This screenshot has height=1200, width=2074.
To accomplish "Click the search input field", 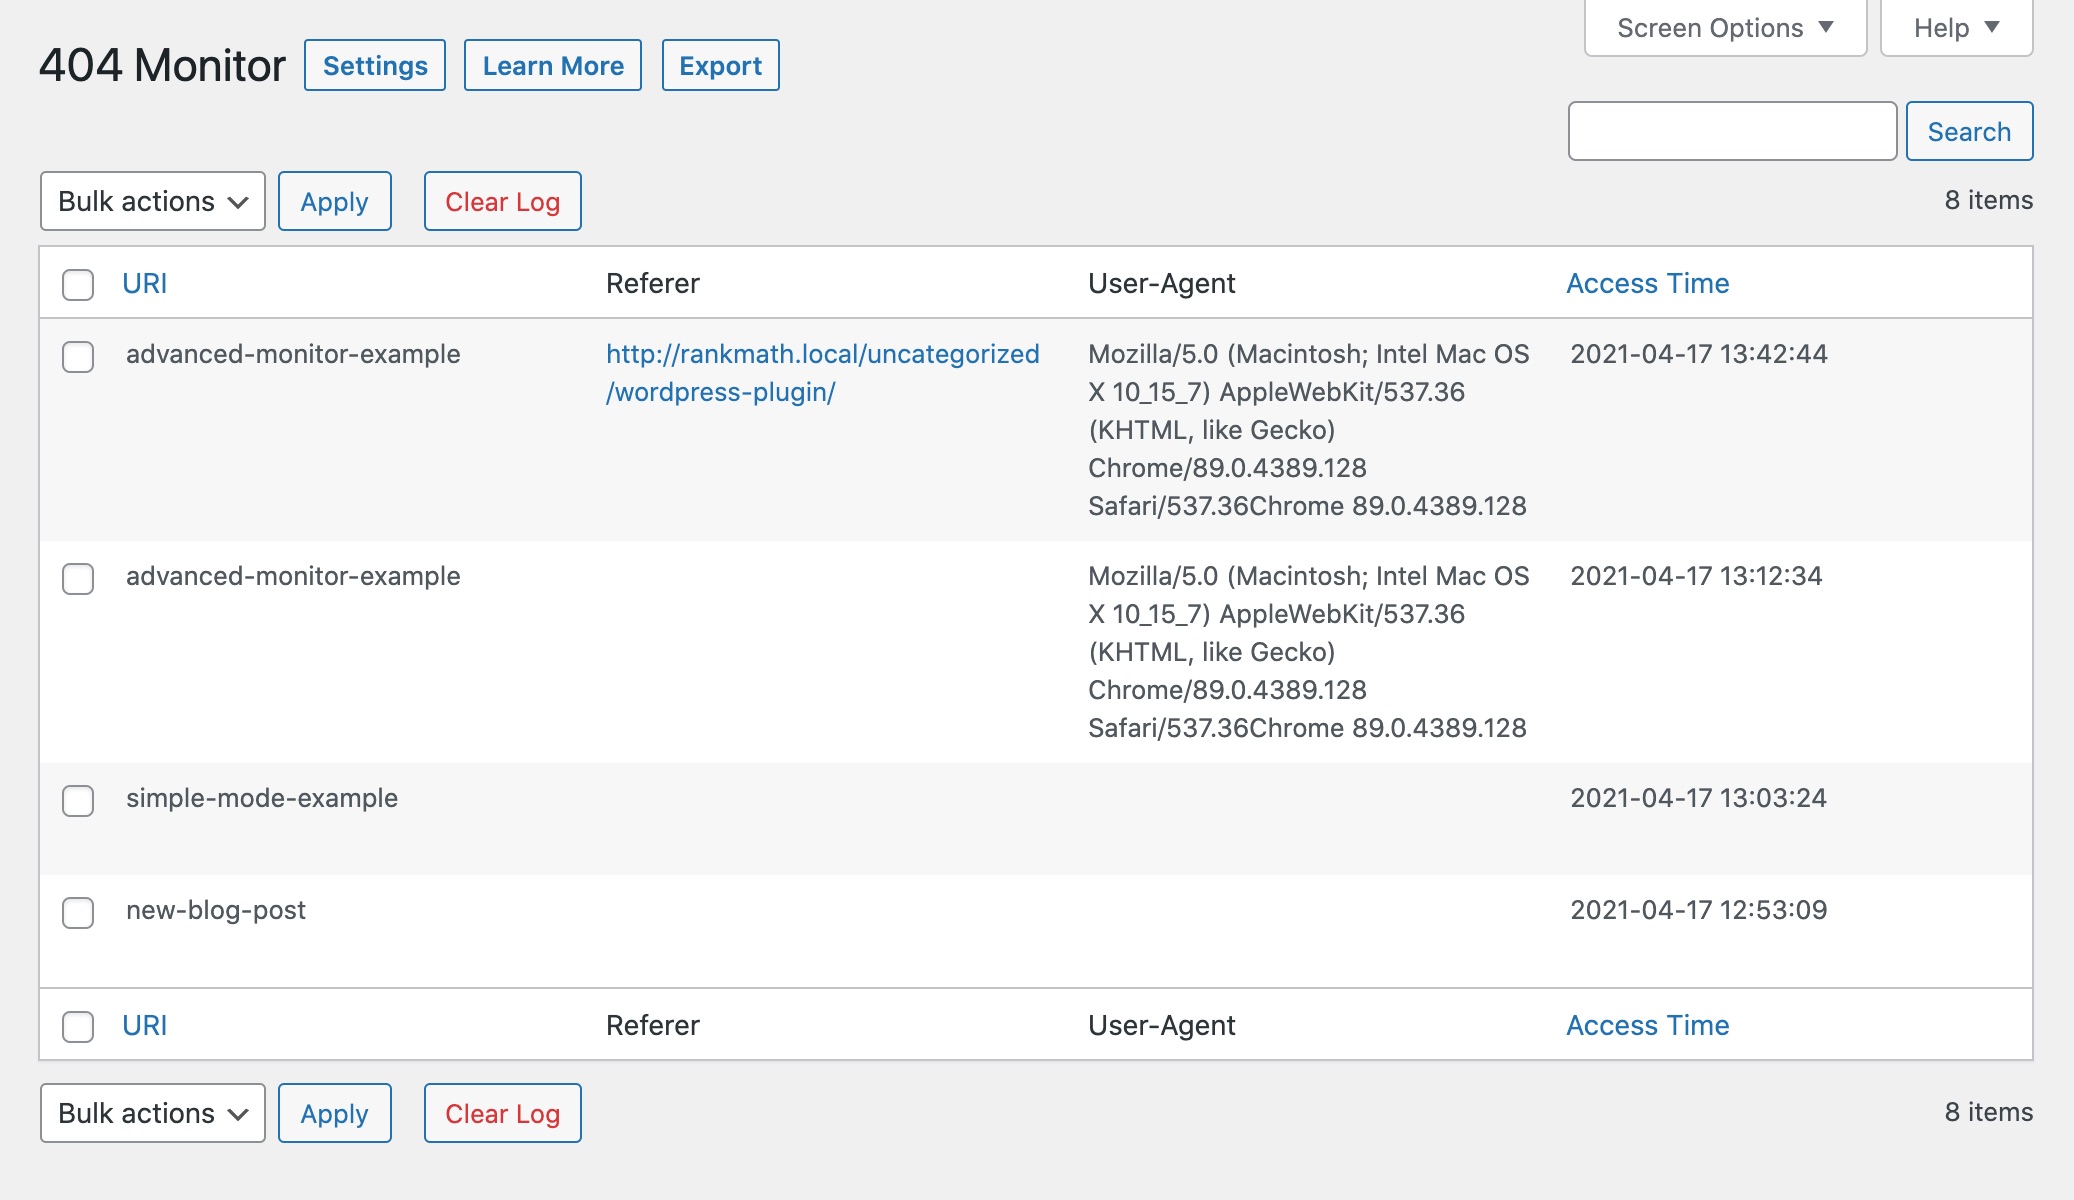I will (1732, 131).
